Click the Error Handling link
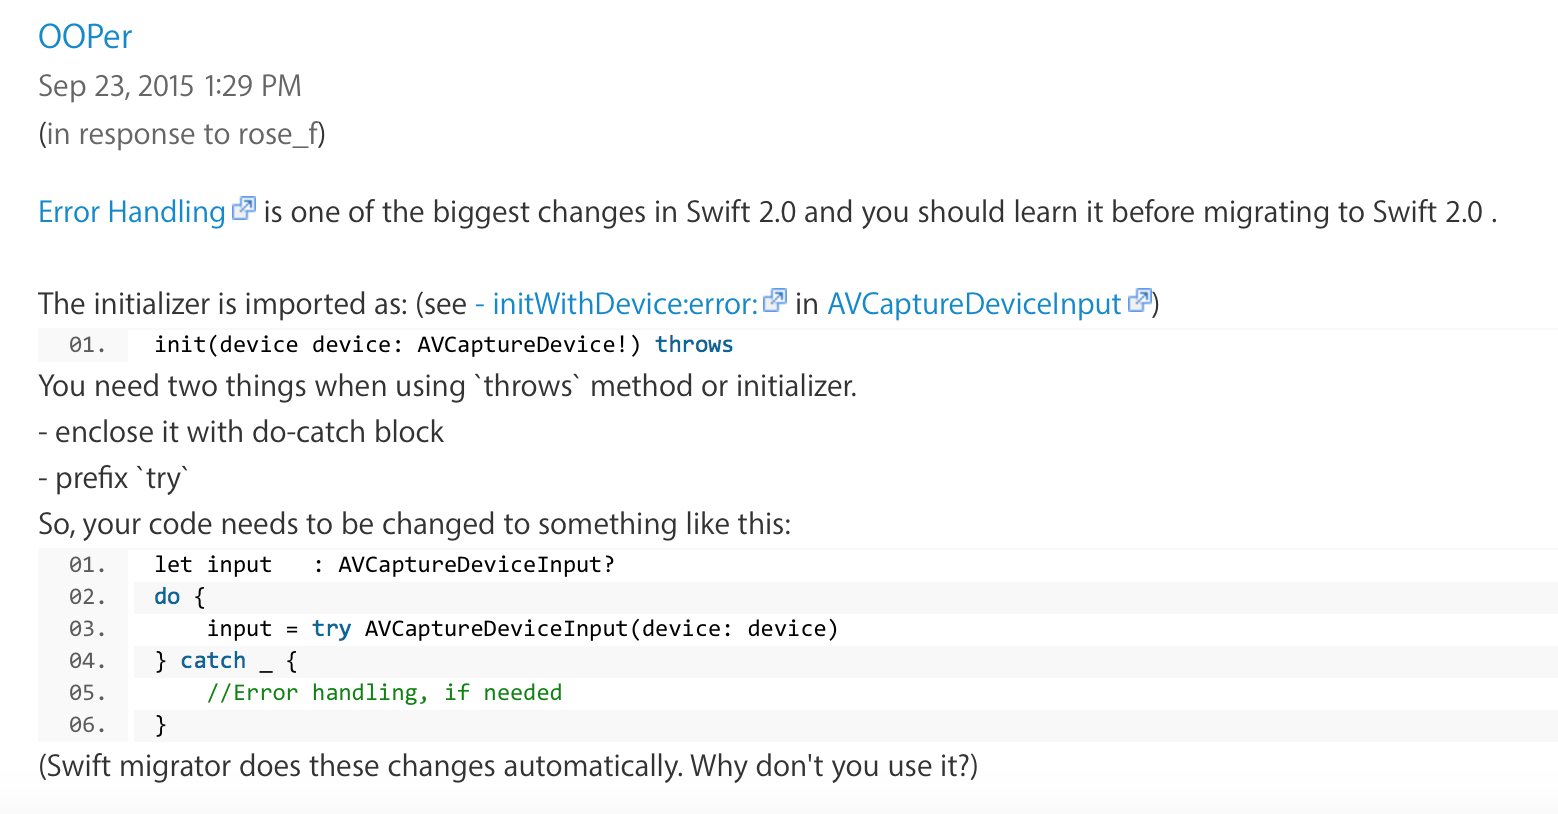This screenshot has width=1558, height=814. pyautogui.click(x=132, y=212)
